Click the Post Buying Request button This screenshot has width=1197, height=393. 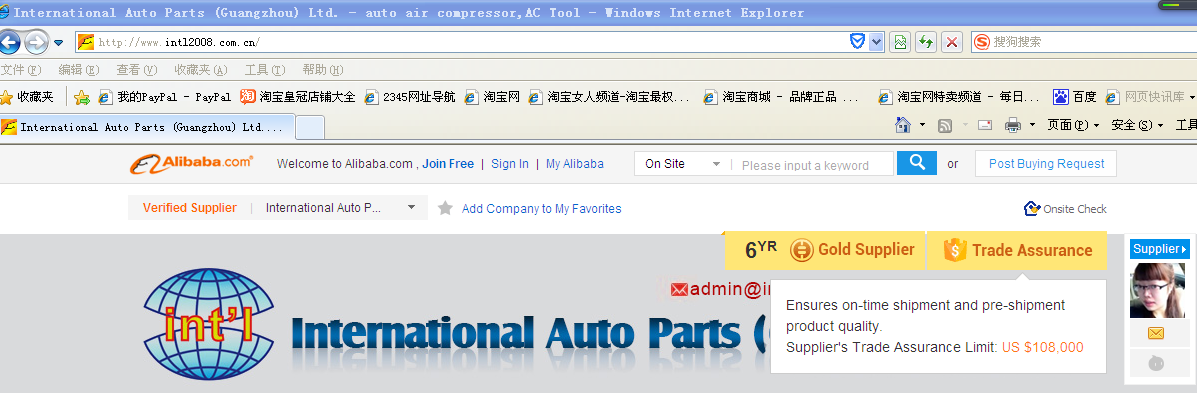(1046, 163)
